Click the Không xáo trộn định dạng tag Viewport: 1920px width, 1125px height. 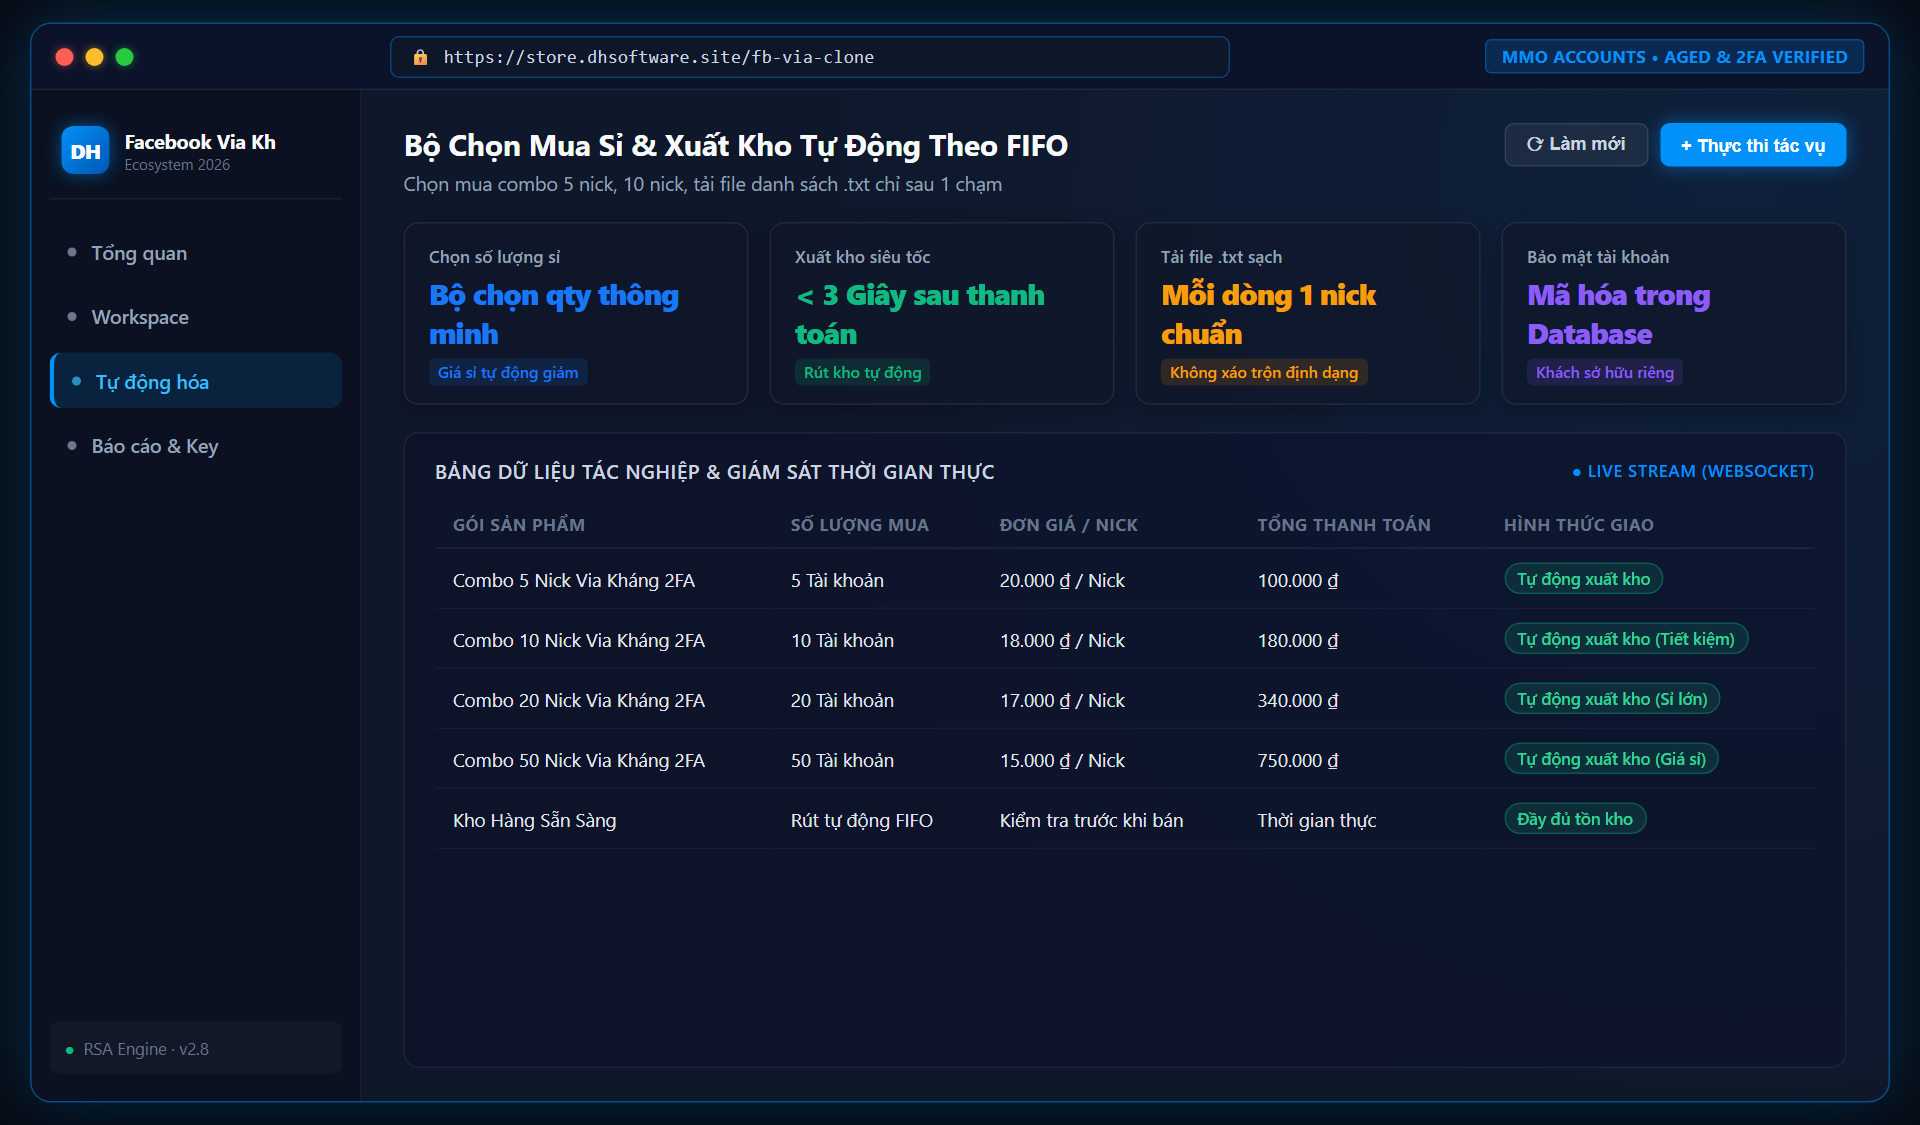pos(1264,372)
